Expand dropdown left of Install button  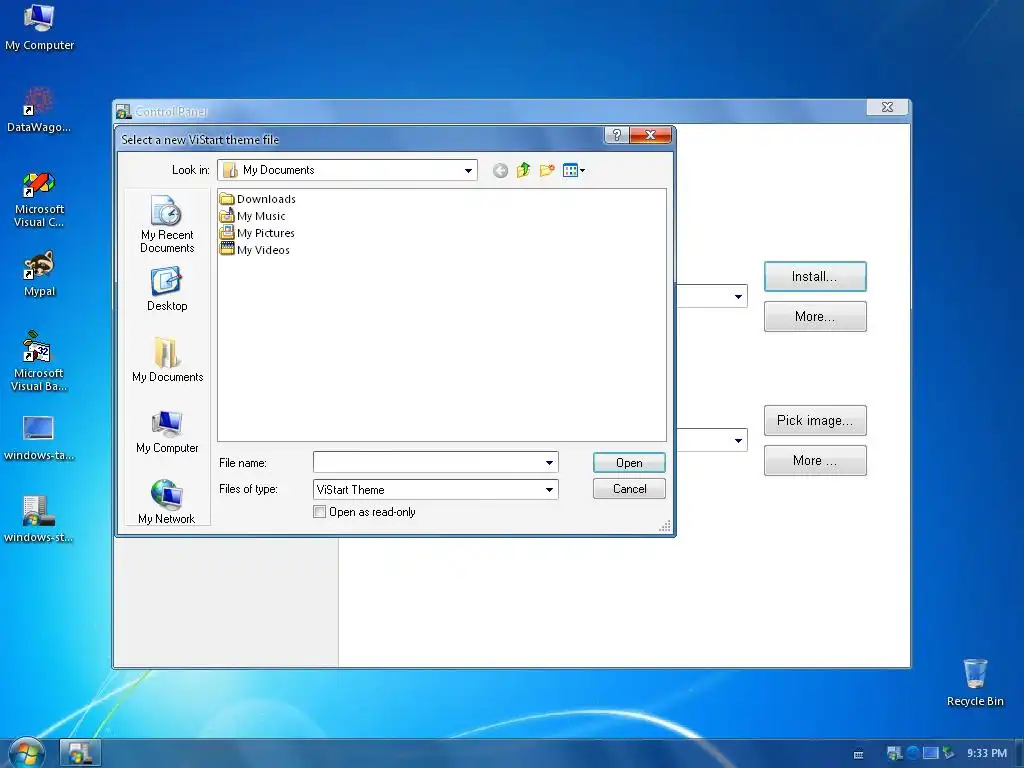(738, 296)
